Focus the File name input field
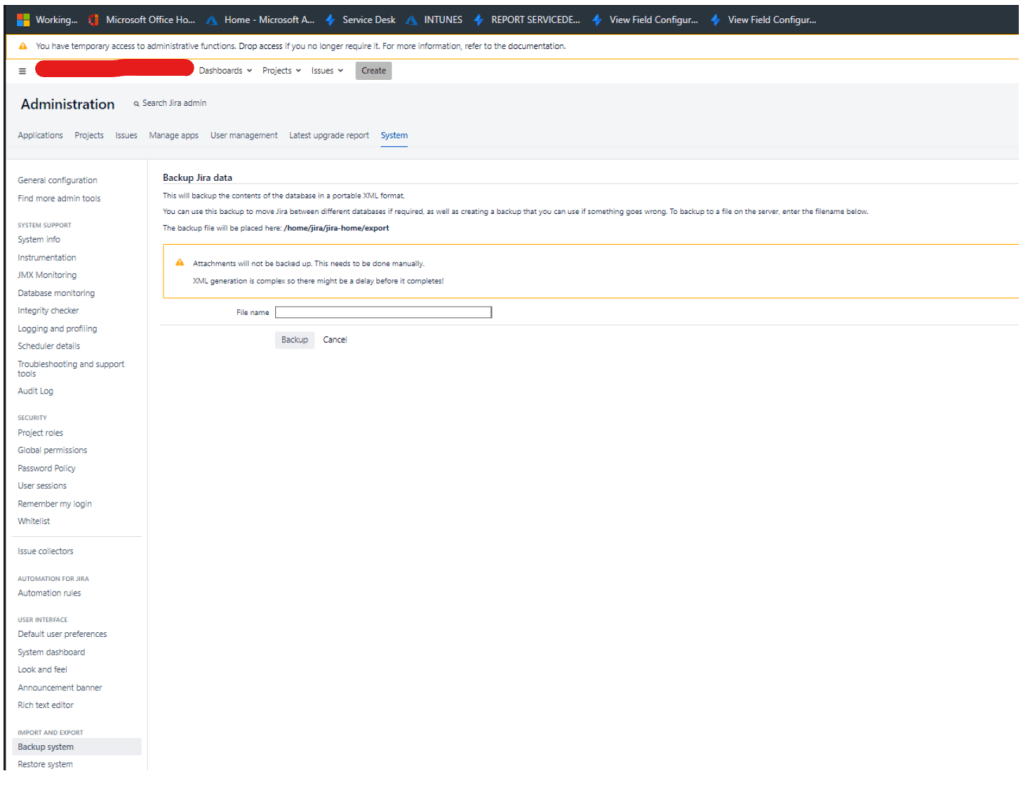 pyautogui.click(x=383, y=312)
